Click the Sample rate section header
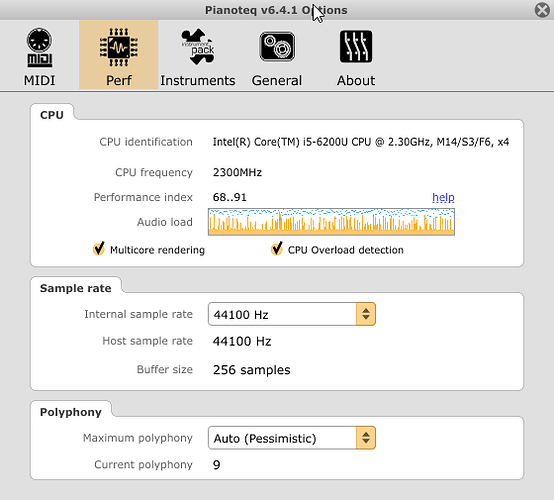This screenshot has width=554, height=500. point(76,288)
